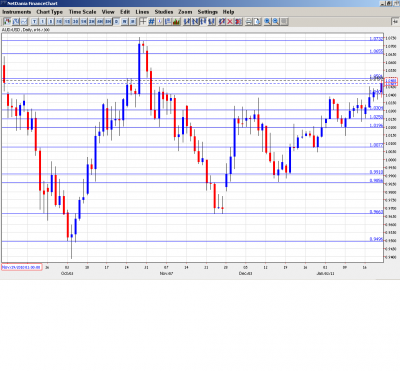Image resolution: width=400 pixels, height=371 pixels.
Task: Click the 0.9663 support line label
Action: 376,212
